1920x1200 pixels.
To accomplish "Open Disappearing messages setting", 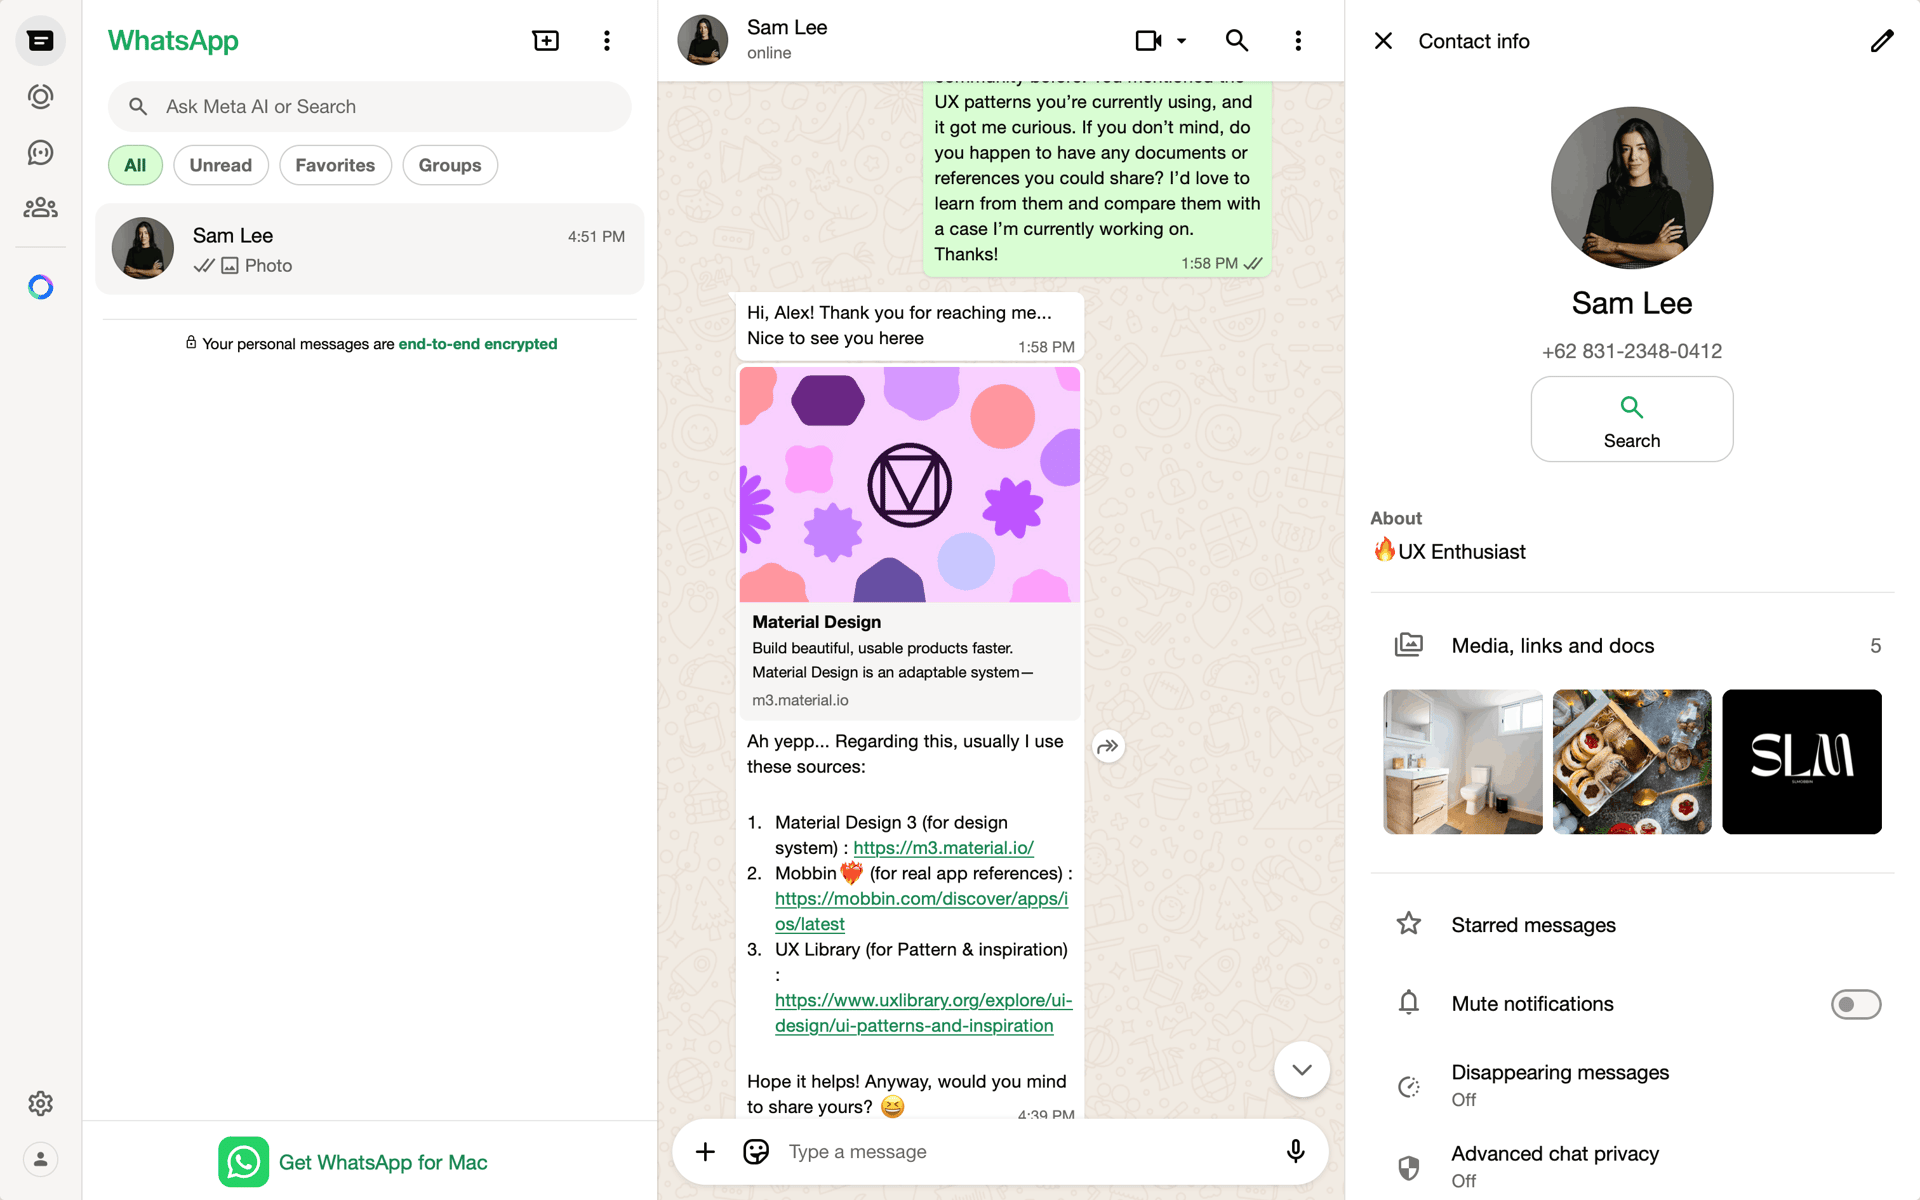I will click(1632, 1085).
